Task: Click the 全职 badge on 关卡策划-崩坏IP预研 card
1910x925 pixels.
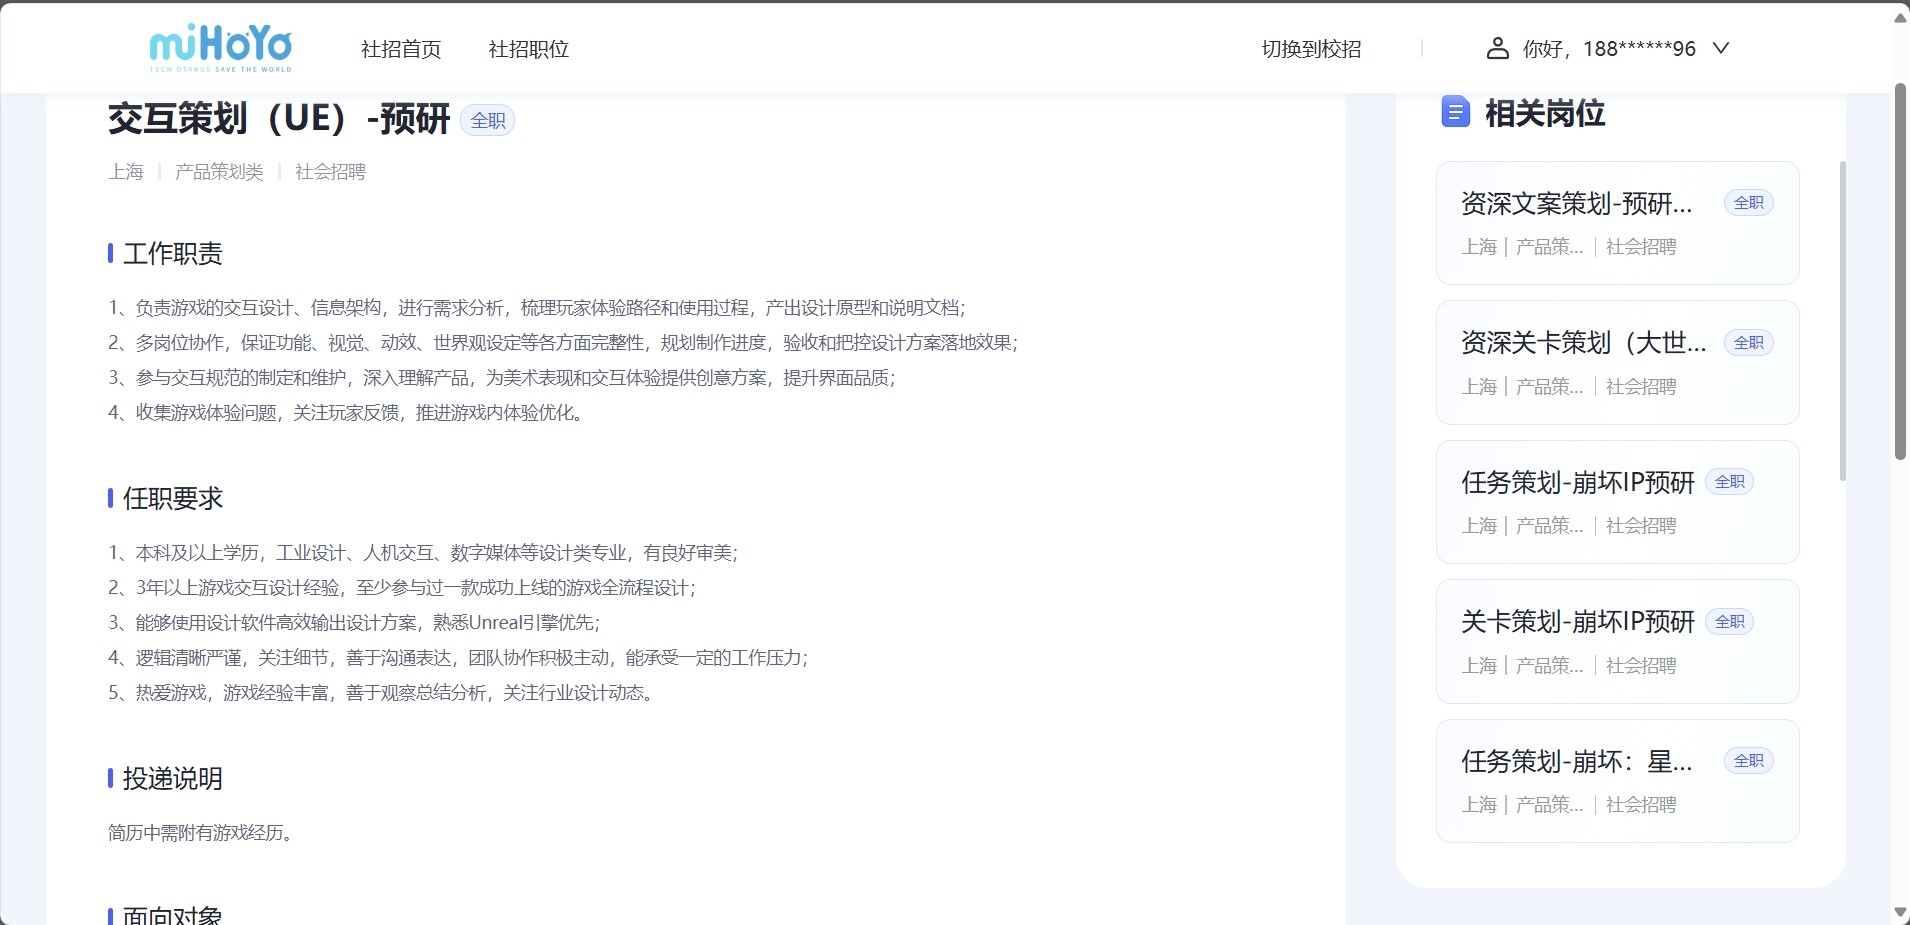Action: click(x=1729, y=622)
